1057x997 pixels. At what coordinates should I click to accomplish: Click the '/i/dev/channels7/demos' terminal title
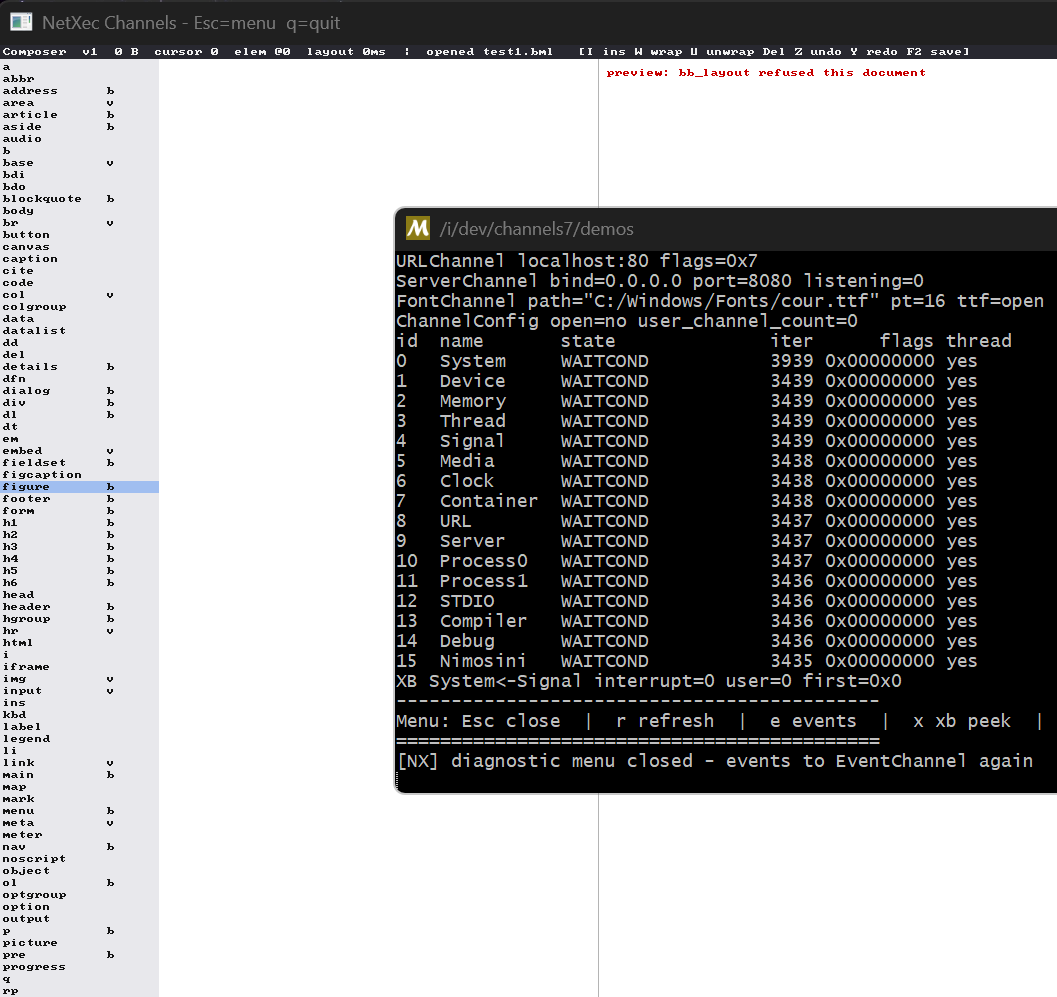point(537,229)
